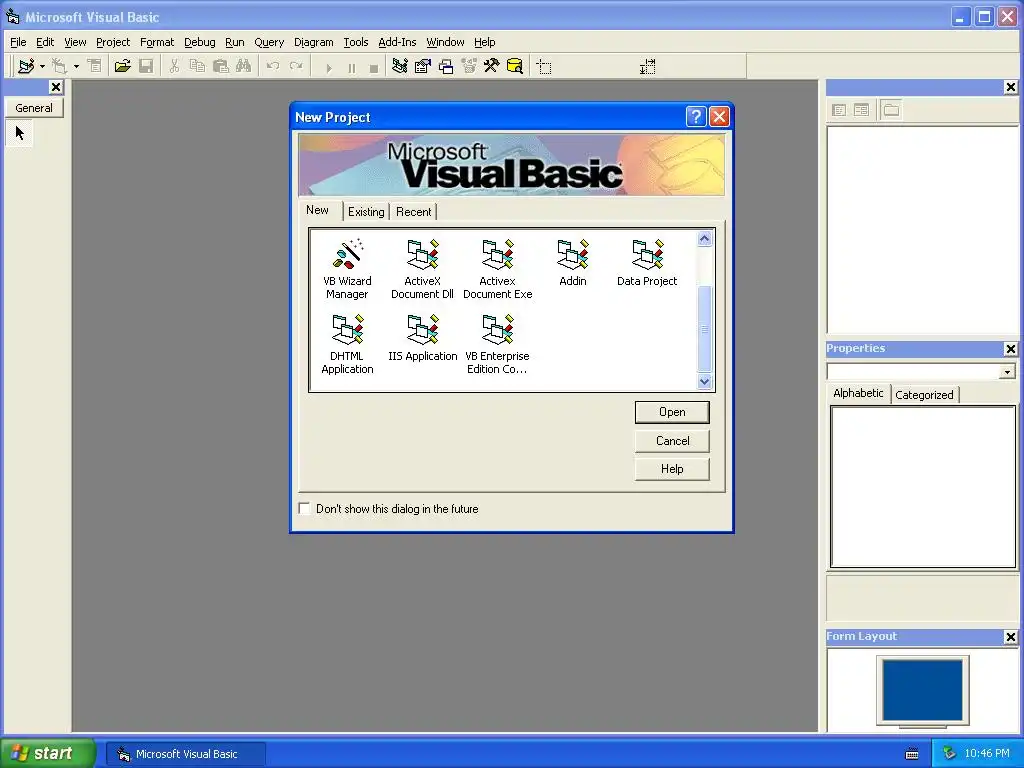Click Microsoft Visual Basic taskbar button
Image resolution: width=1024 pixels, height=768 pixels.
coord(186,754)
